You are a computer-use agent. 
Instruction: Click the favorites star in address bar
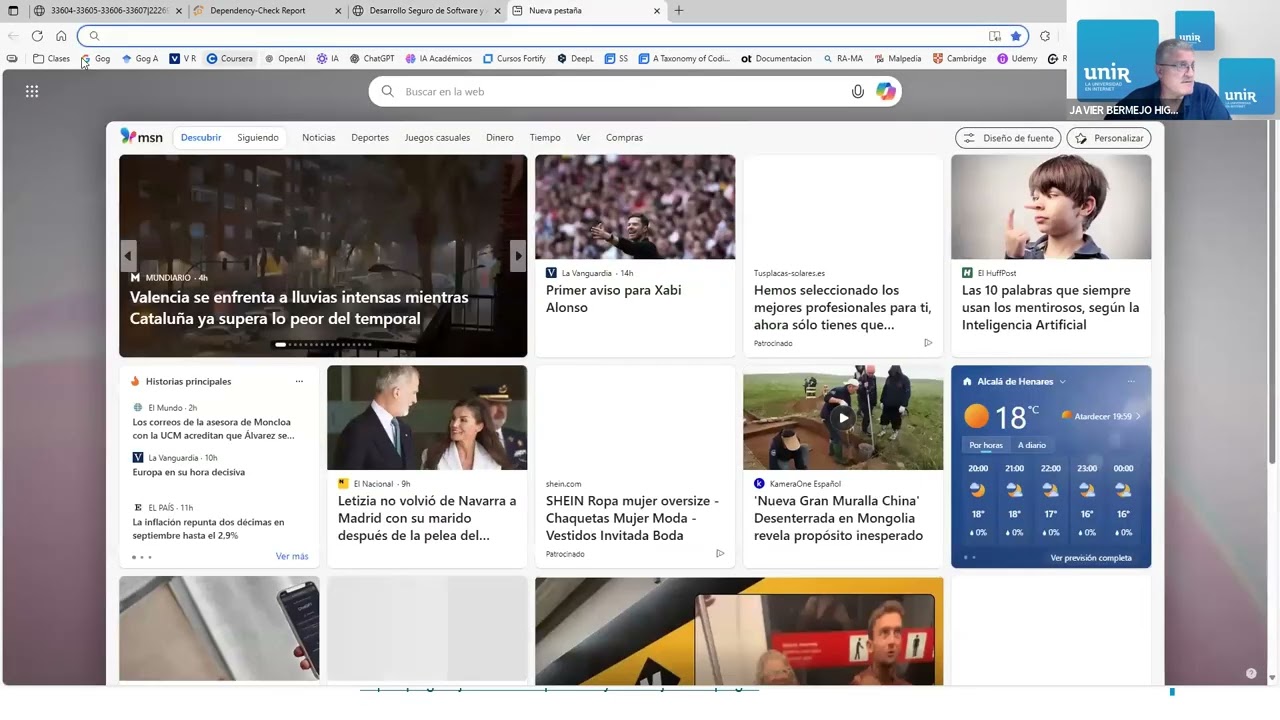coord(1016,36)
